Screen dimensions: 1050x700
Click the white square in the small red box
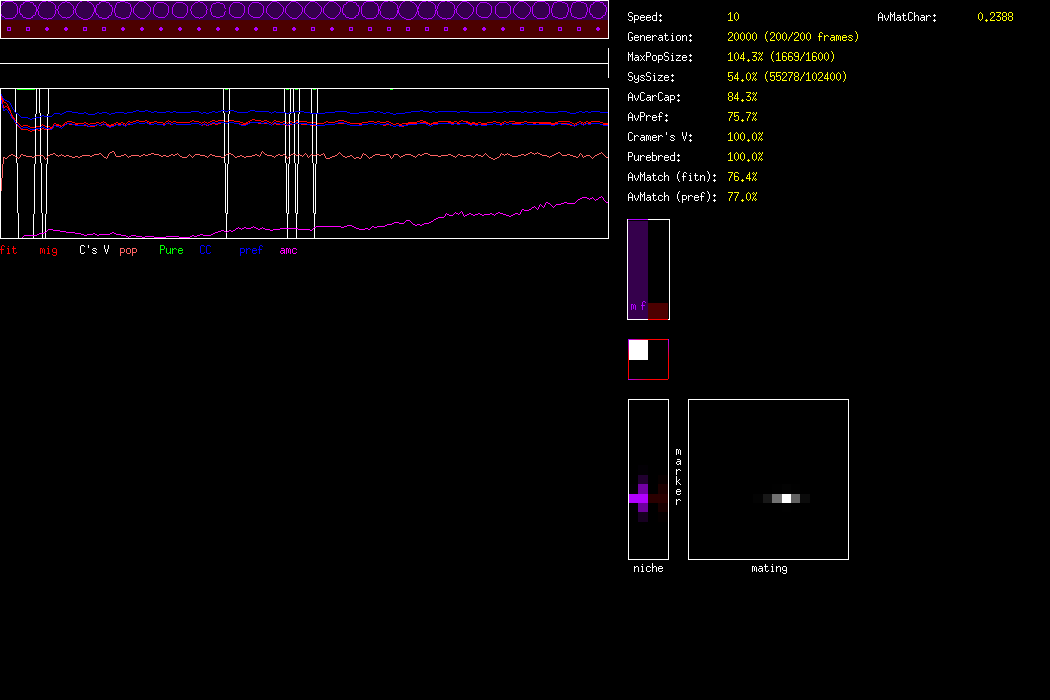[x=638, y=350]
